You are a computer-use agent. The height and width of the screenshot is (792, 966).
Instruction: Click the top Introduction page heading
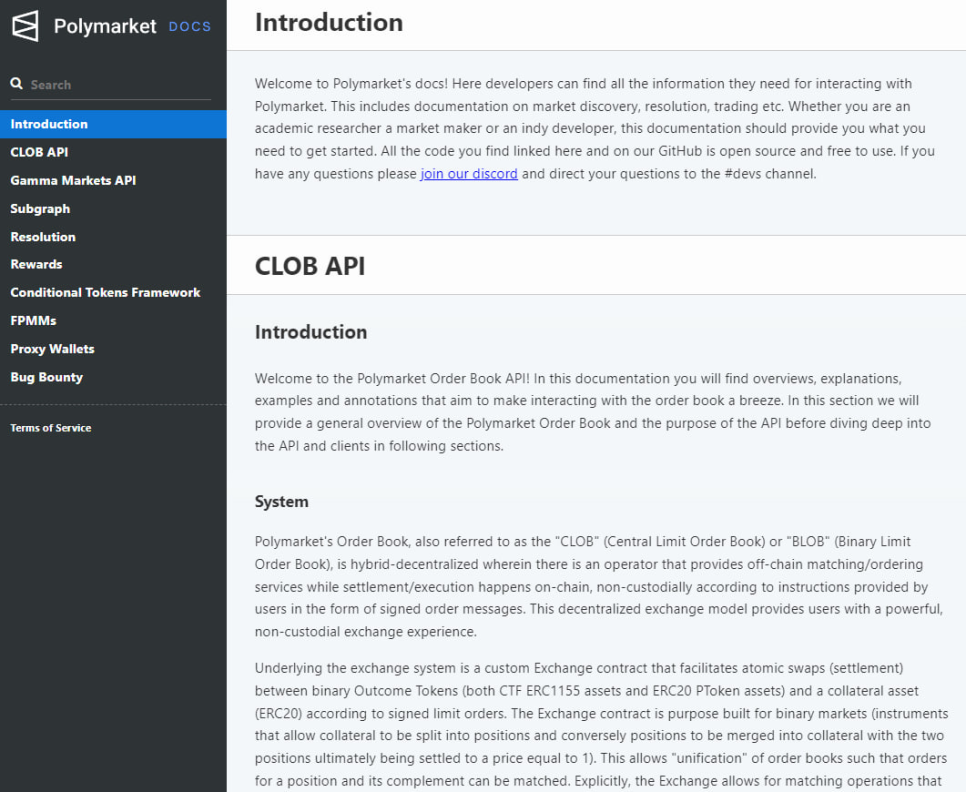[329, 23]
